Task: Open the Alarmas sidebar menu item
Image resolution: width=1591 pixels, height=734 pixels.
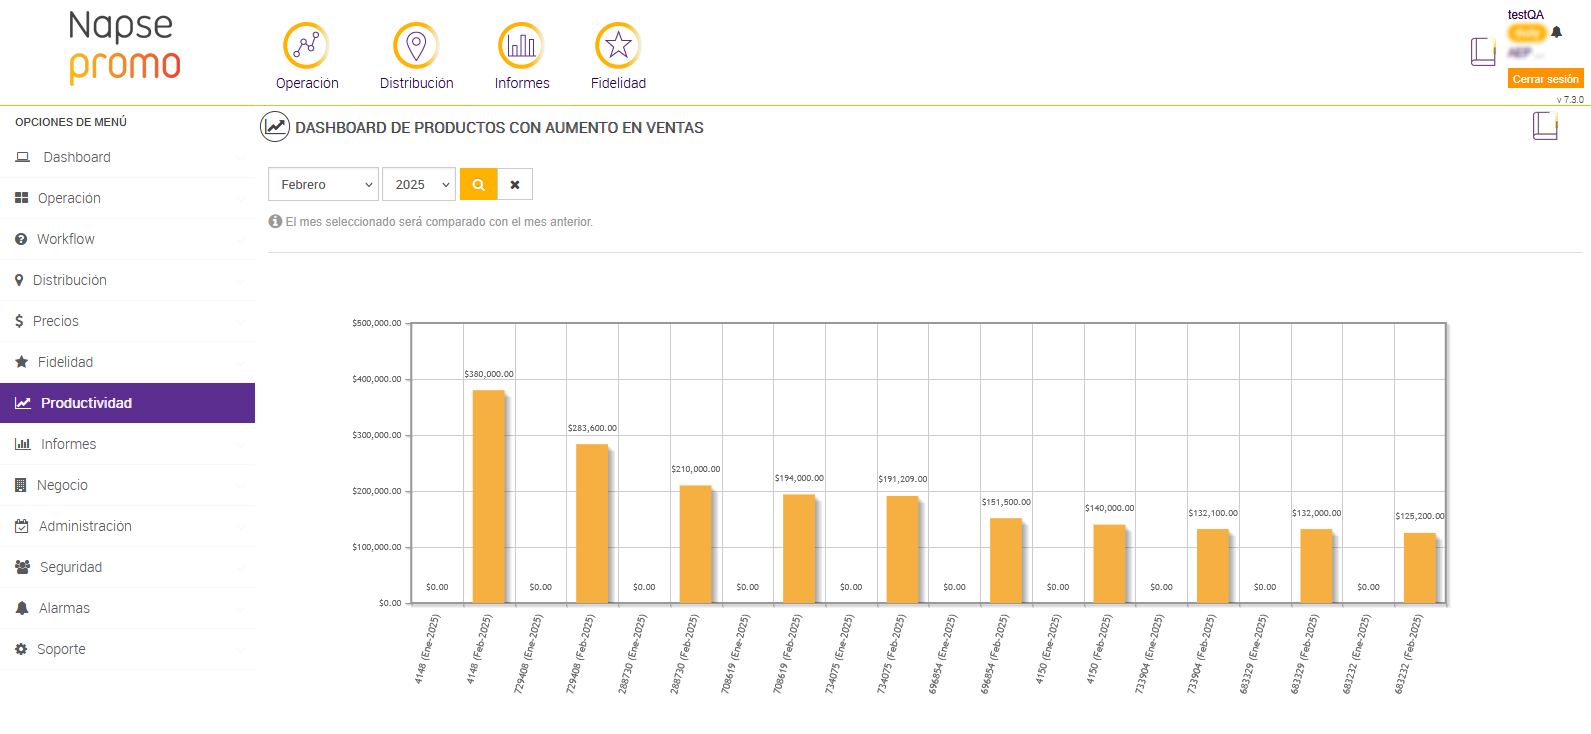Action: [x=127, y=608]
